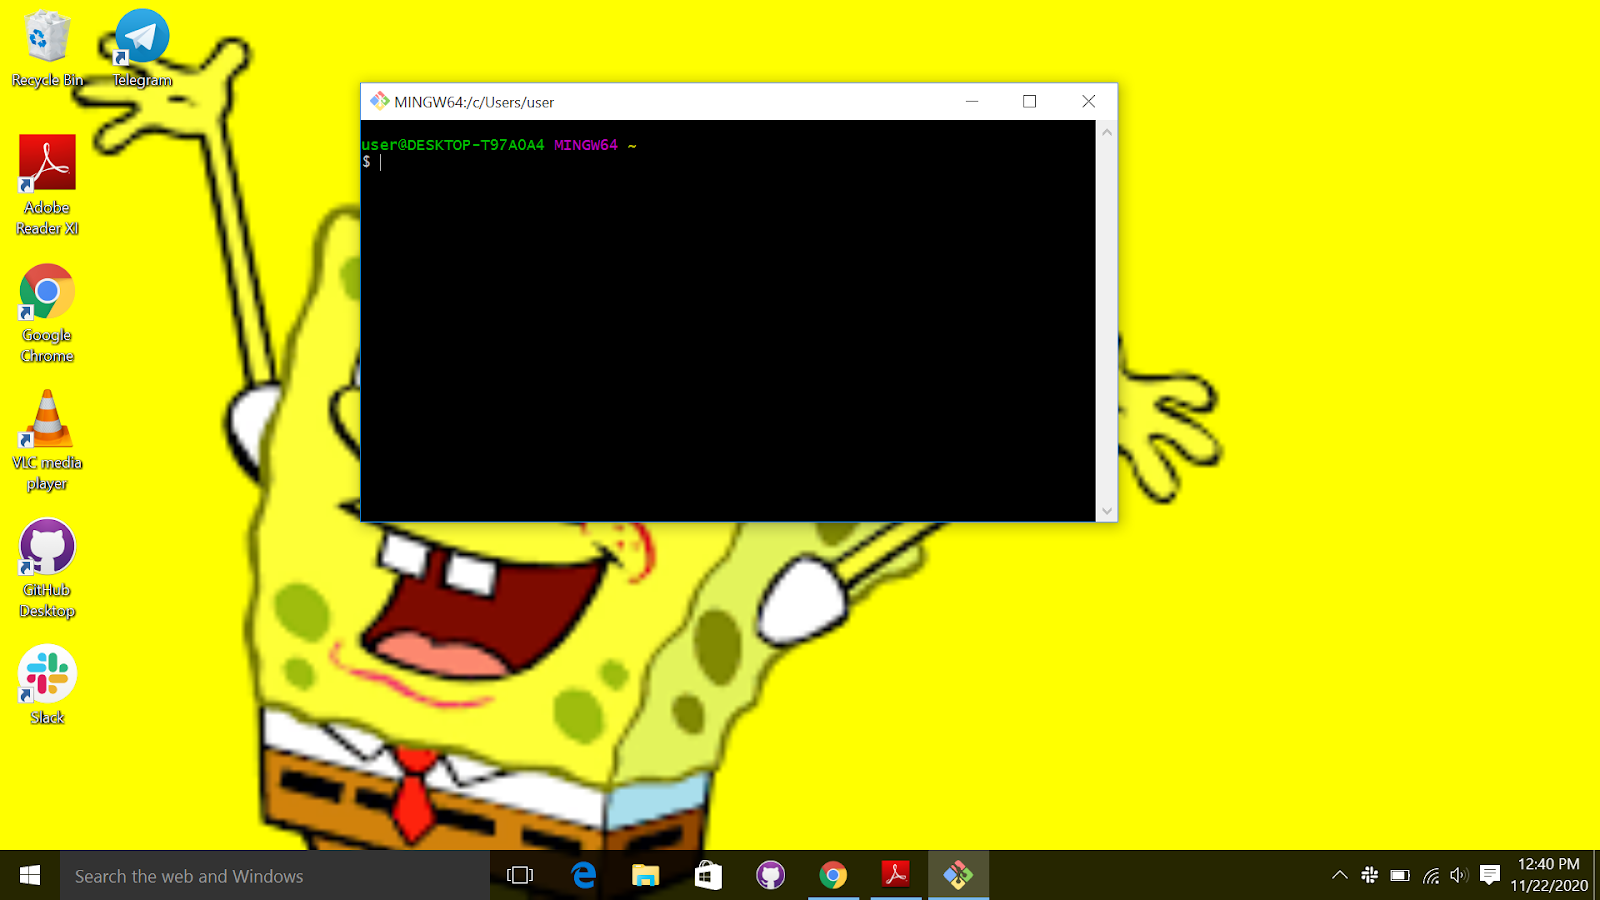Image resolution: width=1600 pixels, height=900 pixels.
Task: Open the Wi-Fi network tray icon
Action: click(x=1430, y=876)
